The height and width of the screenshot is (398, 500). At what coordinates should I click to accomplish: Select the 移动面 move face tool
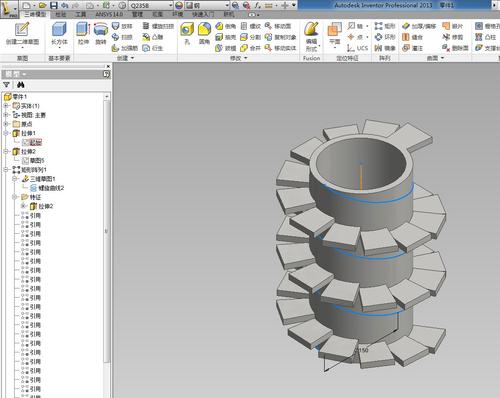tap(278, 26)
